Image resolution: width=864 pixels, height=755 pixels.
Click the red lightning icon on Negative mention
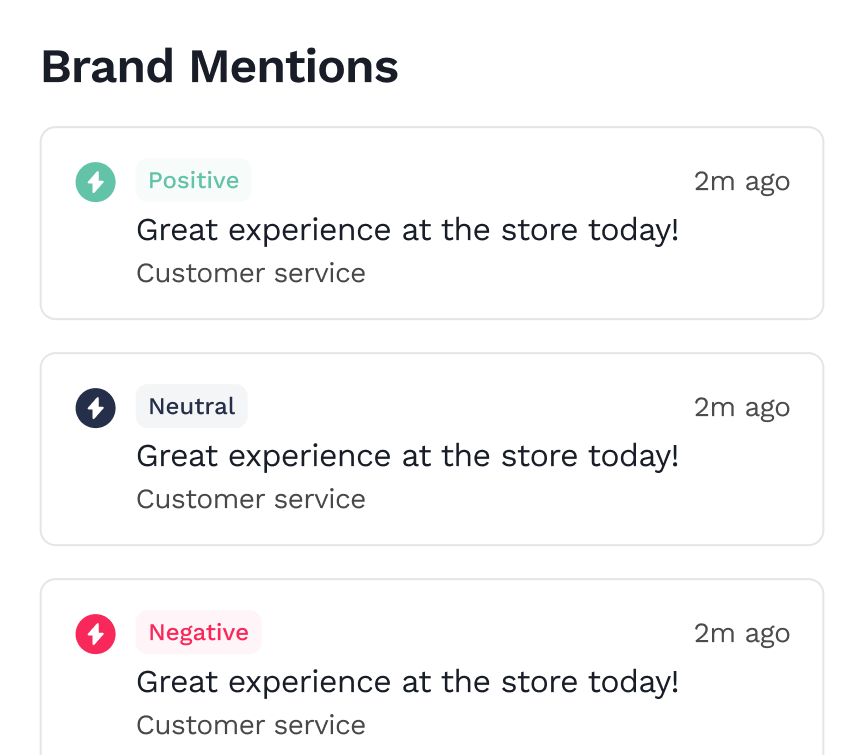point(96,633)
